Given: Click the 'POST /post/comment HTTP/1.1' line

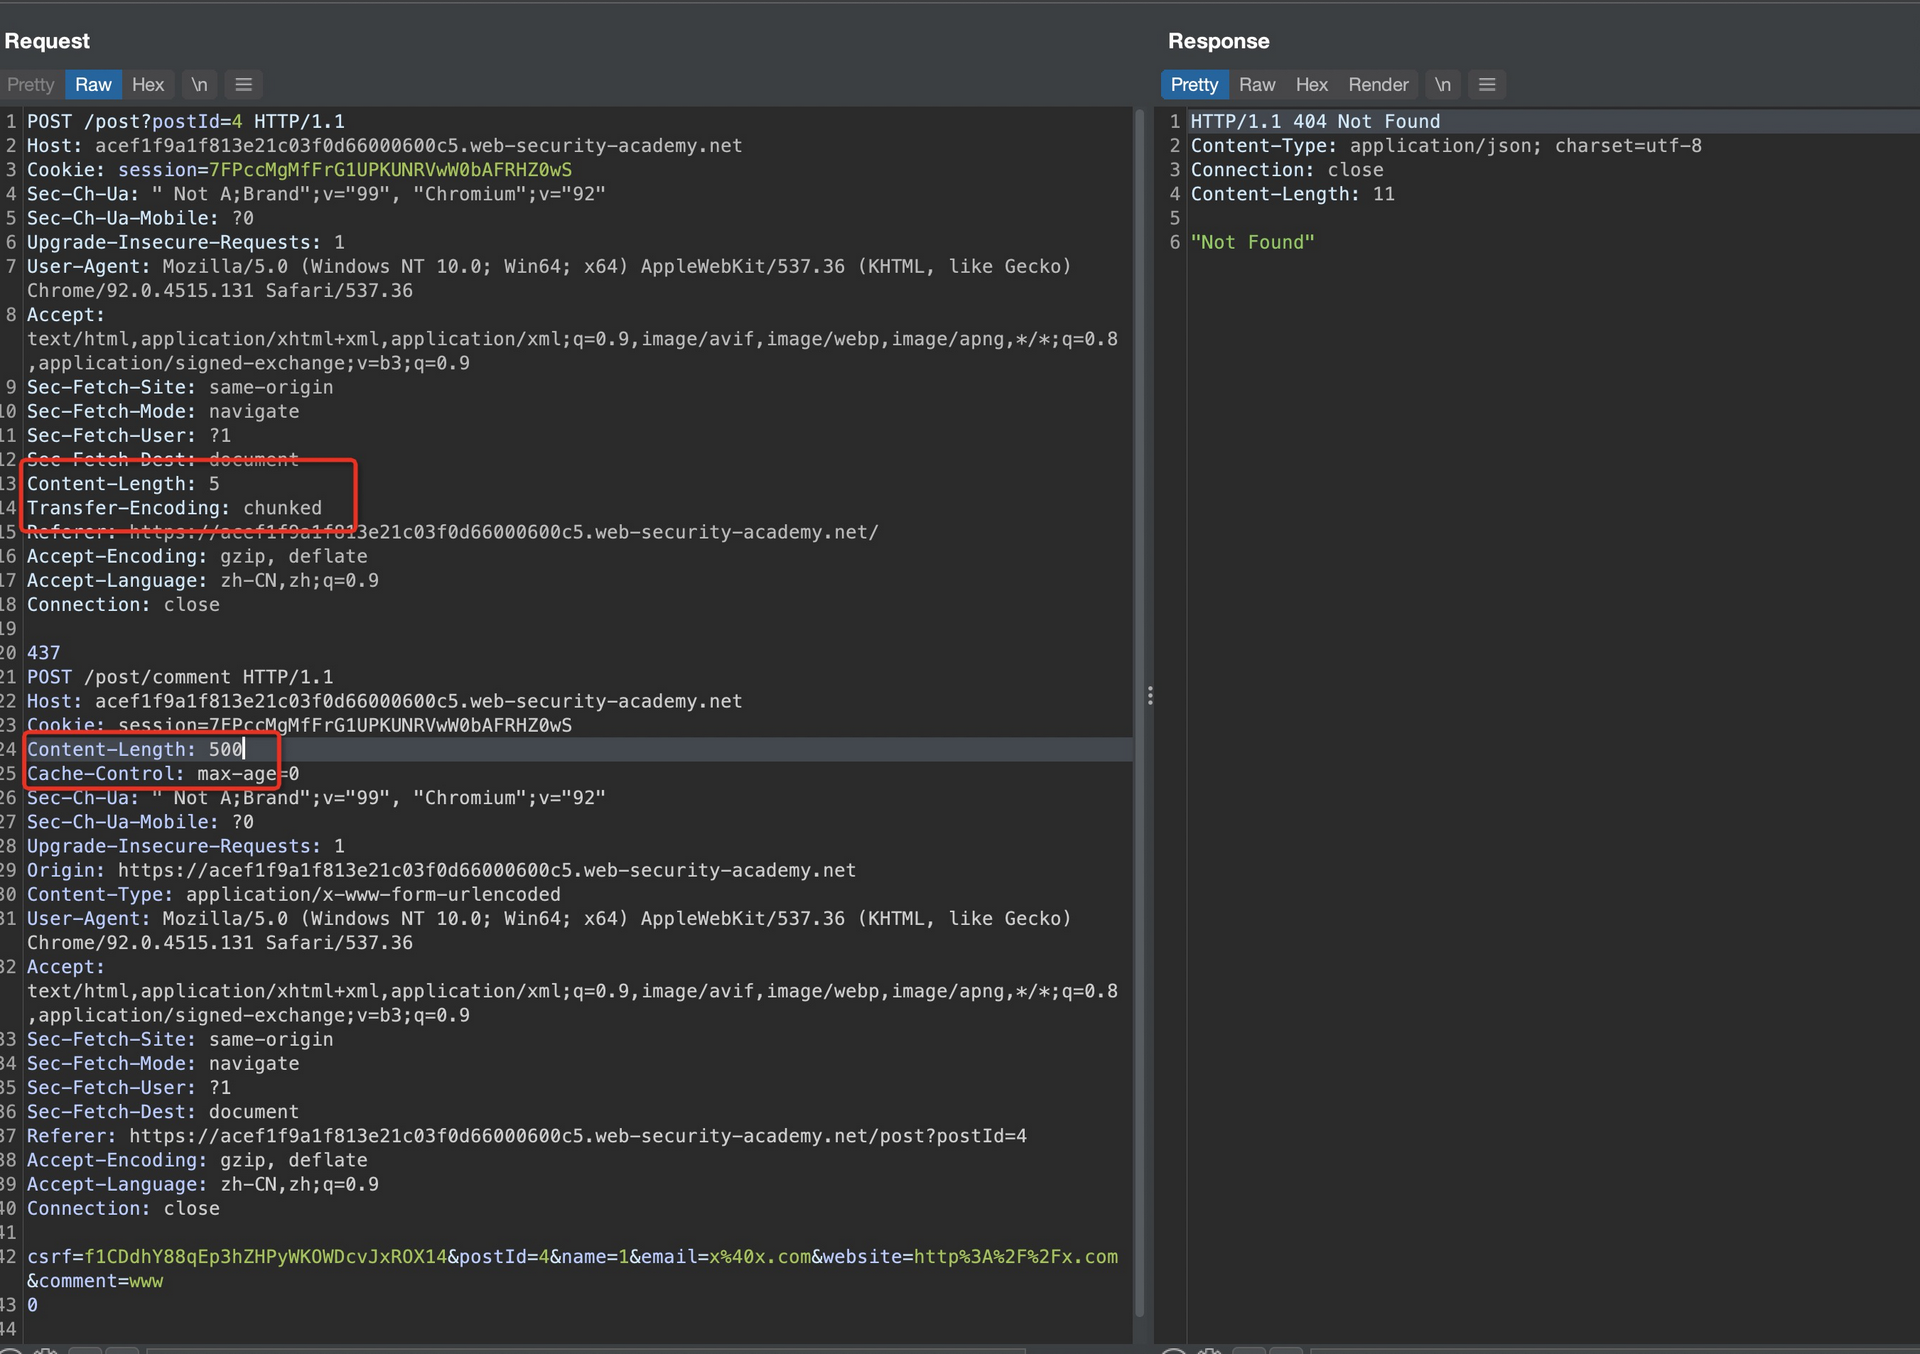Looking at the screenshot, I should click(x=180, y=677).
